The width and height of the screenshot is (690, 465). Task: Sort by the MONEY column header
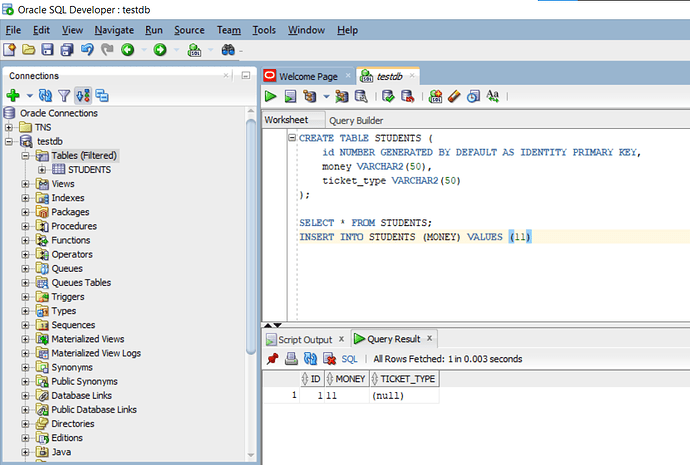point(346,379)
